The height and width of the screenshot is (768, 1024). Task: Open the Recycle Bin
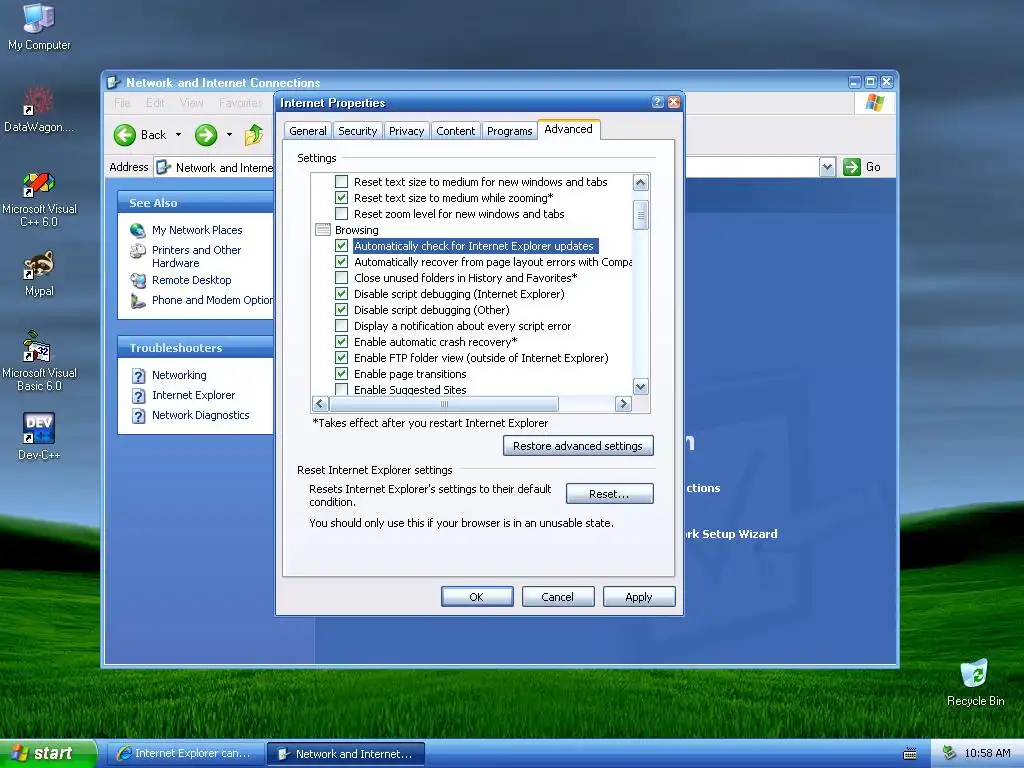tap(975, 682)
